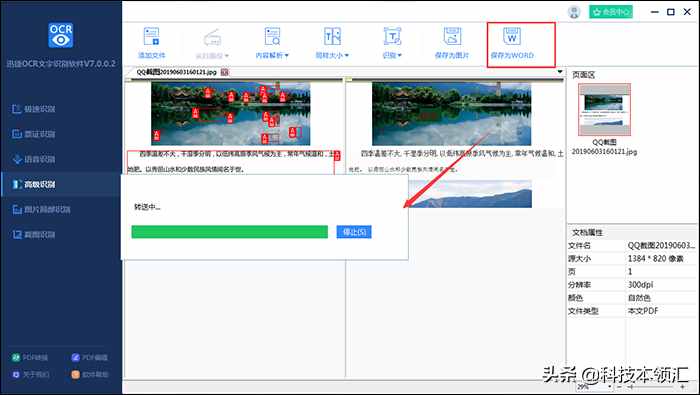Open the user account avatar icon
The image size is (700, 395).
coord(574,12)
